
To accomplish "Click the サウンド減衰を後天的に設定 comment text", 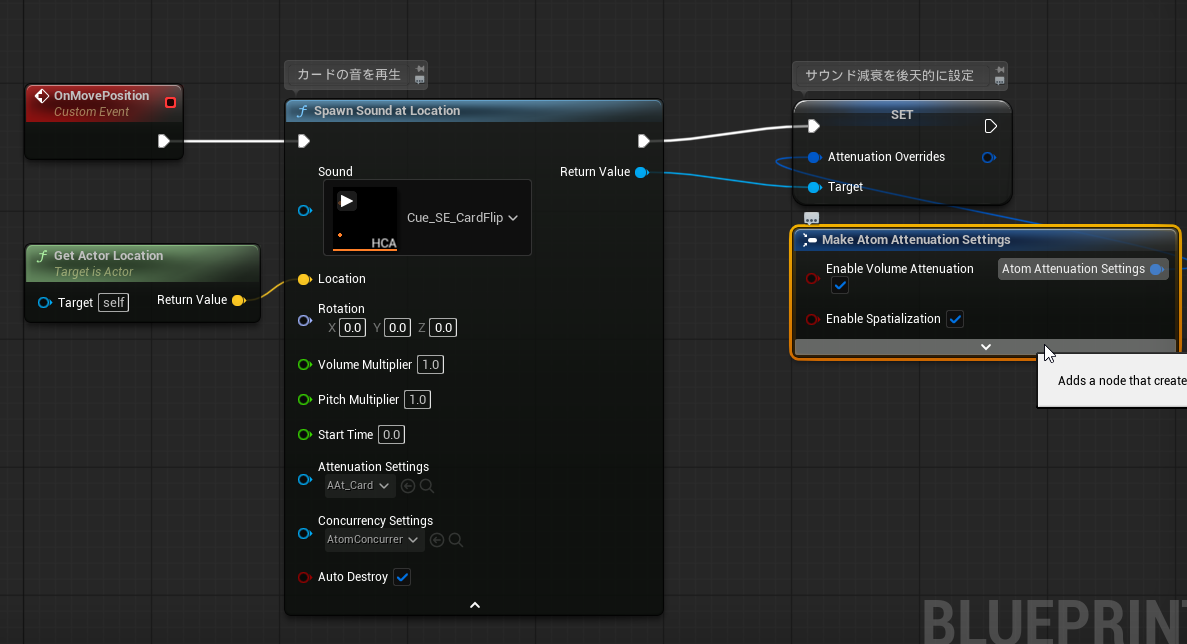I will pos(889,76).
